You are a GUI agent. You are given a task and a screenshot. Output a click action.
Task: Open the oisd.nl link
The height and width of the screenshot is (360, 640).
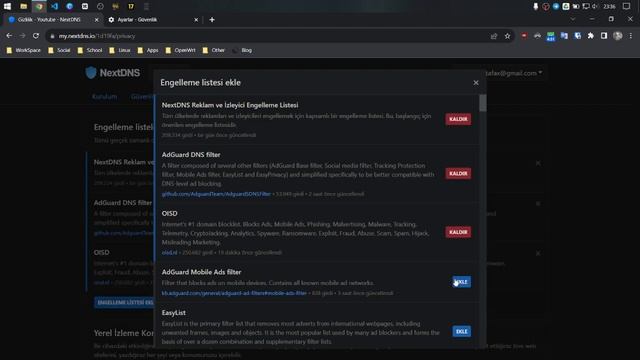[x=169, y=253]
